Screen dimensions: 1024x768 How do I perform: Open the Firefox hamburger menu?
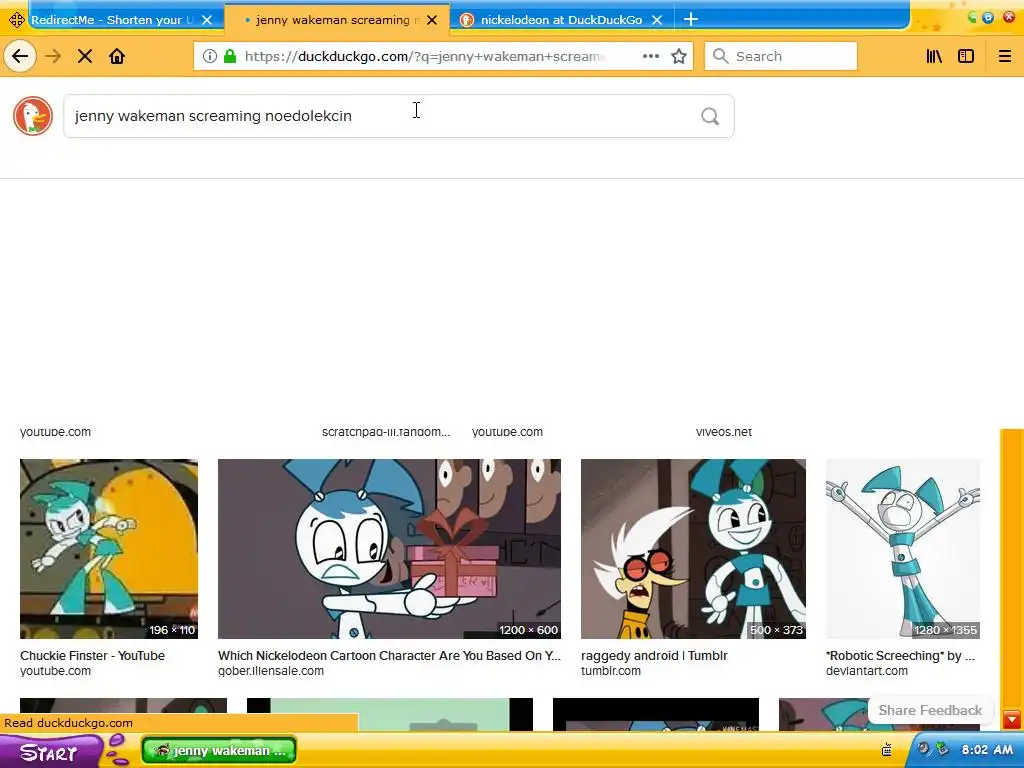(1005, 56)
